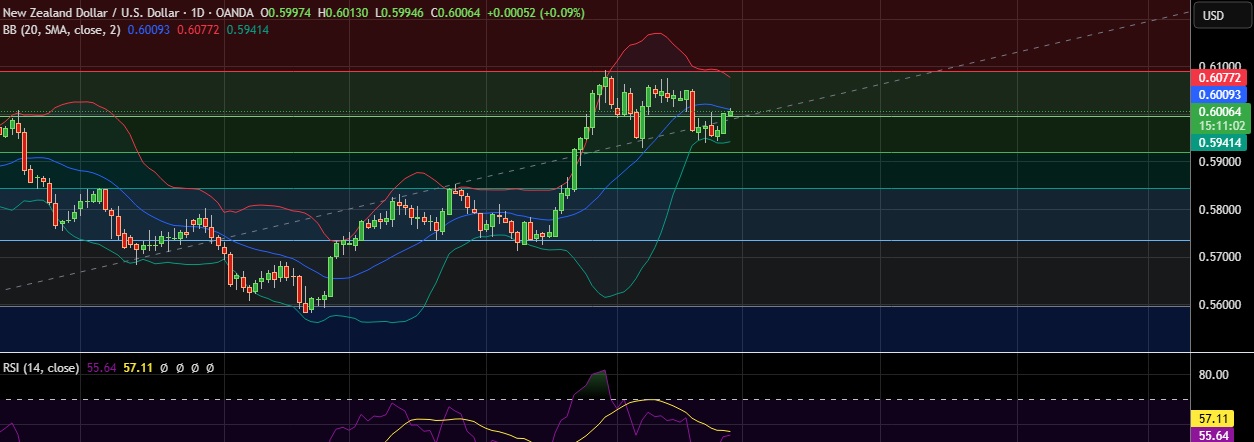Click the yellow 57.11 RSI axis label
This screenshot has height=442, width=1254.
(x=1212, y=417)
